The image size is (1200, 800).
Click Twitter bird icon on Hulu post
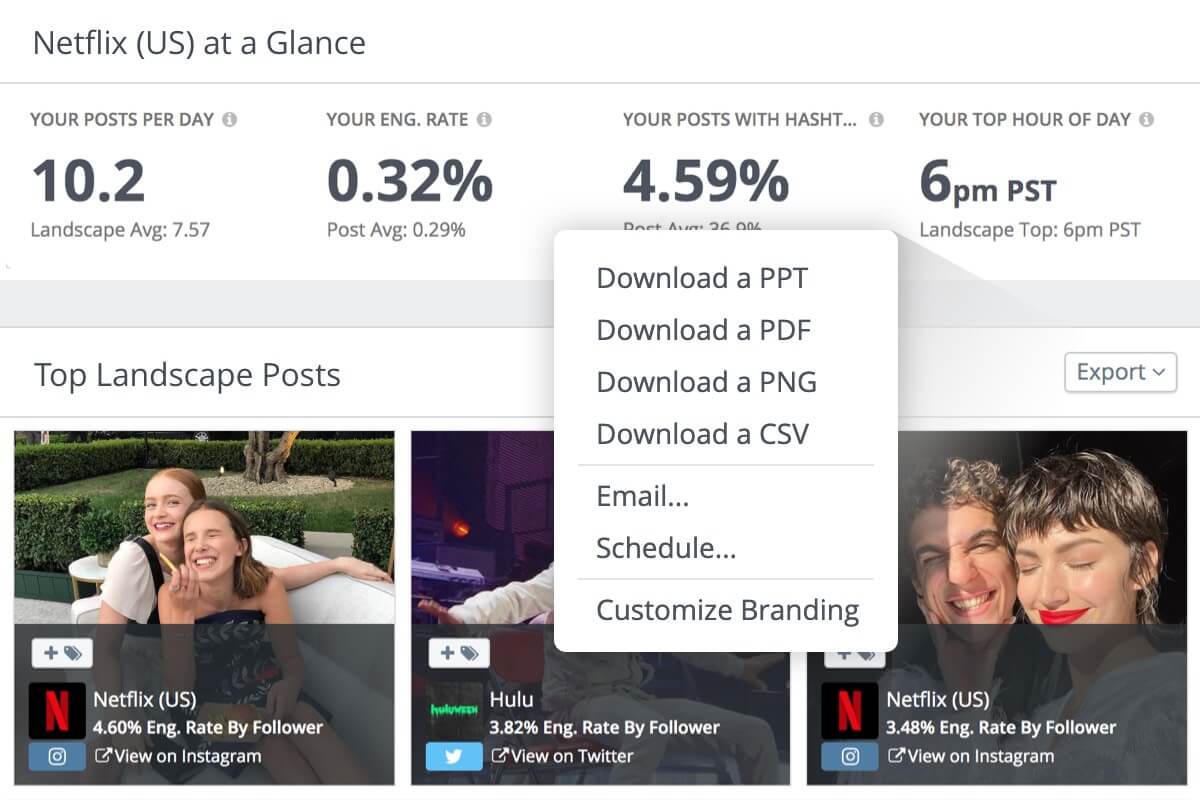point(454,757)
